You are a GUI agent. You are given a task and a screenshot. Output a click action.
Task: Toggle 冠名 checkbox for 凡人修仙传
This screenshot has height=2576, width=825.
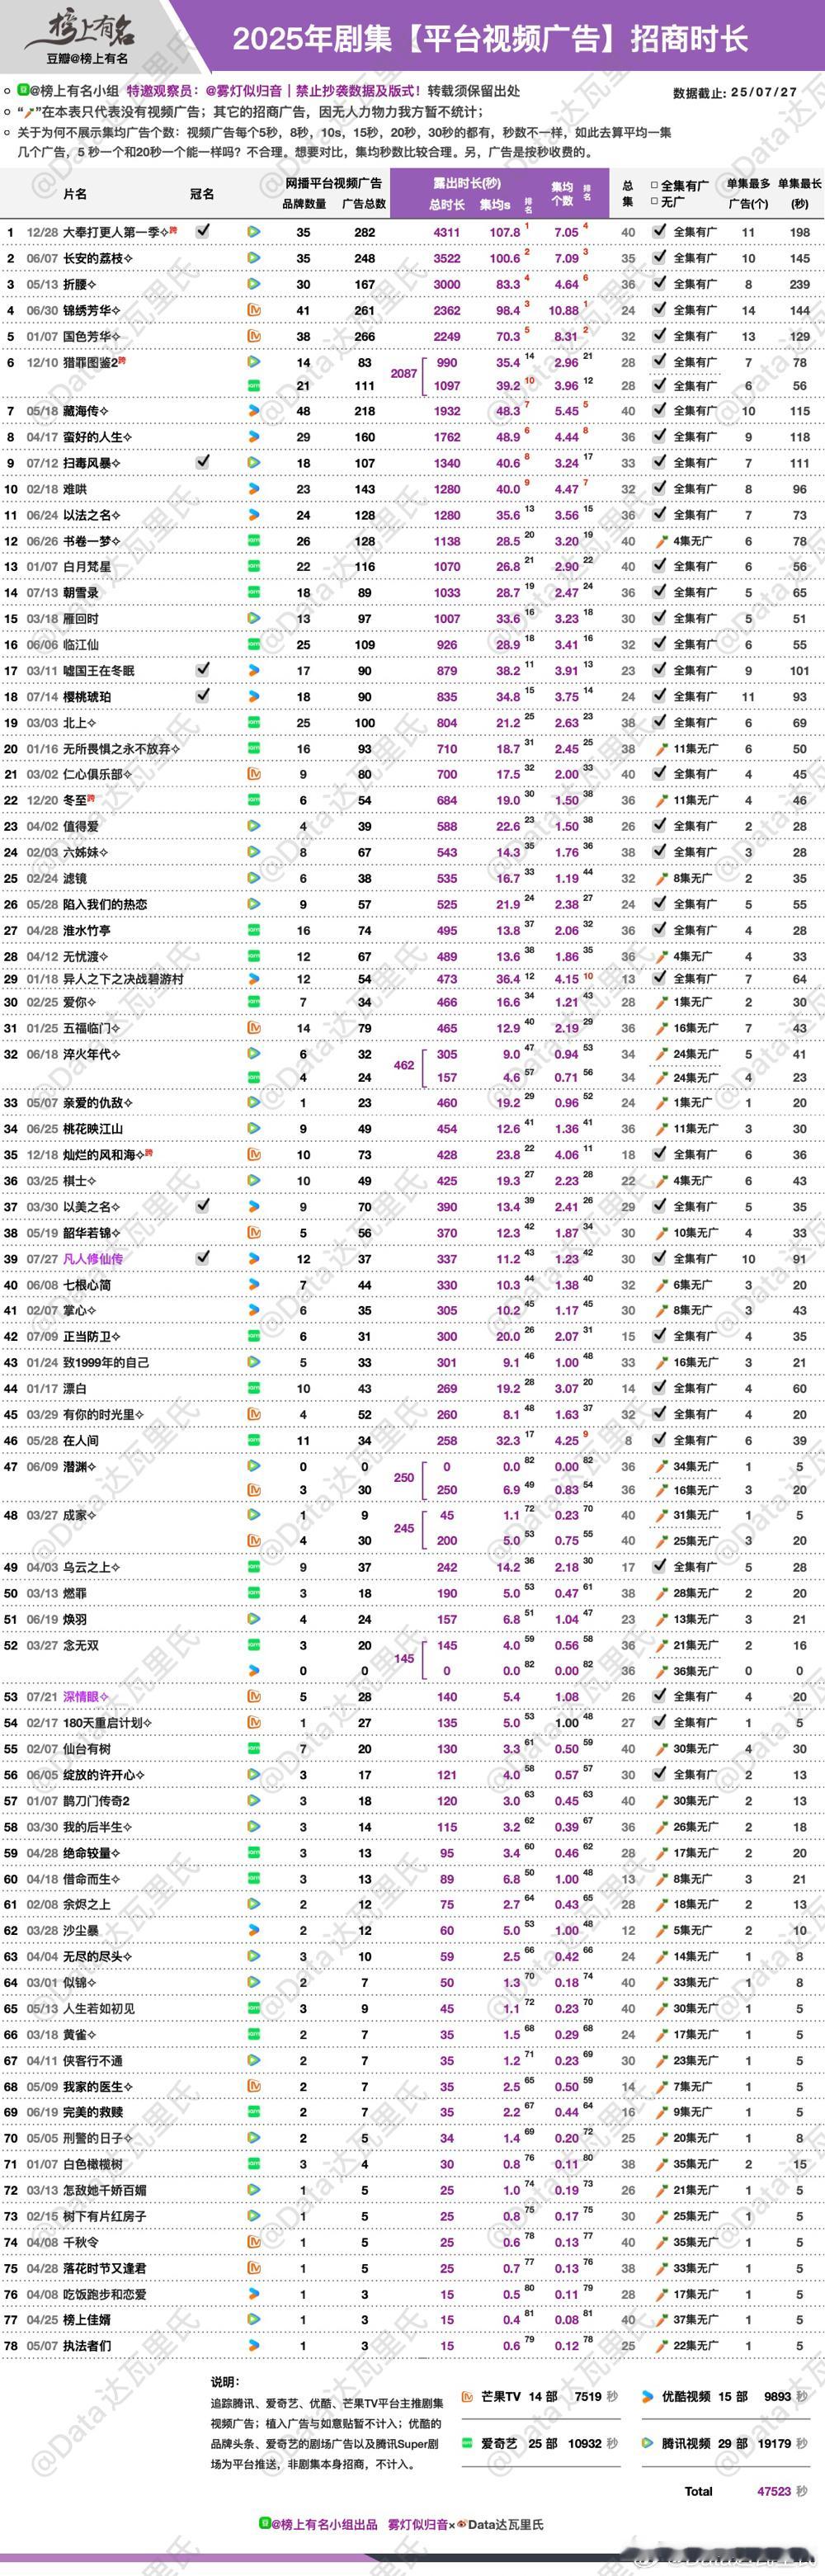pos(203,1257)
